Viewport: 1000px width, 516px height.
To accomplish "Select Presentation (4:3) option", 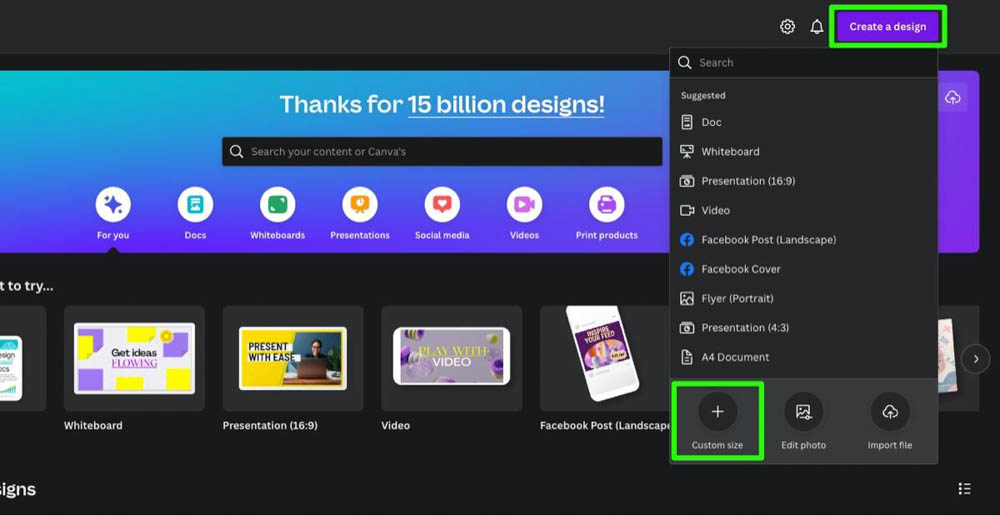I will 804,327.
